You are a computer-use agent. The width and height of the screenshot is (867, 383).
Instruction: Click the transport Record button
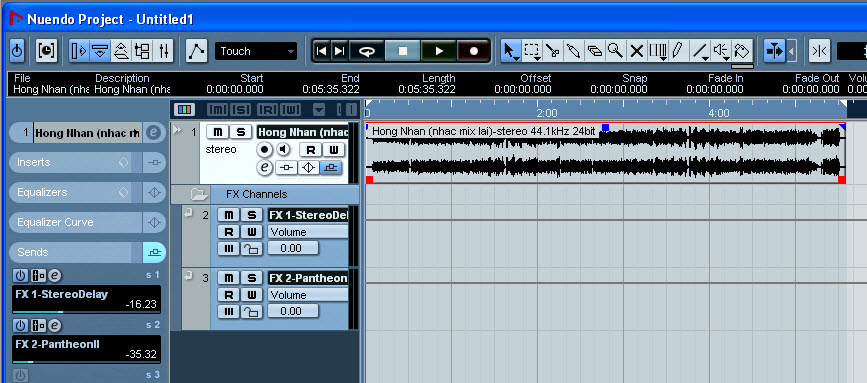click(x=473, y=51)
